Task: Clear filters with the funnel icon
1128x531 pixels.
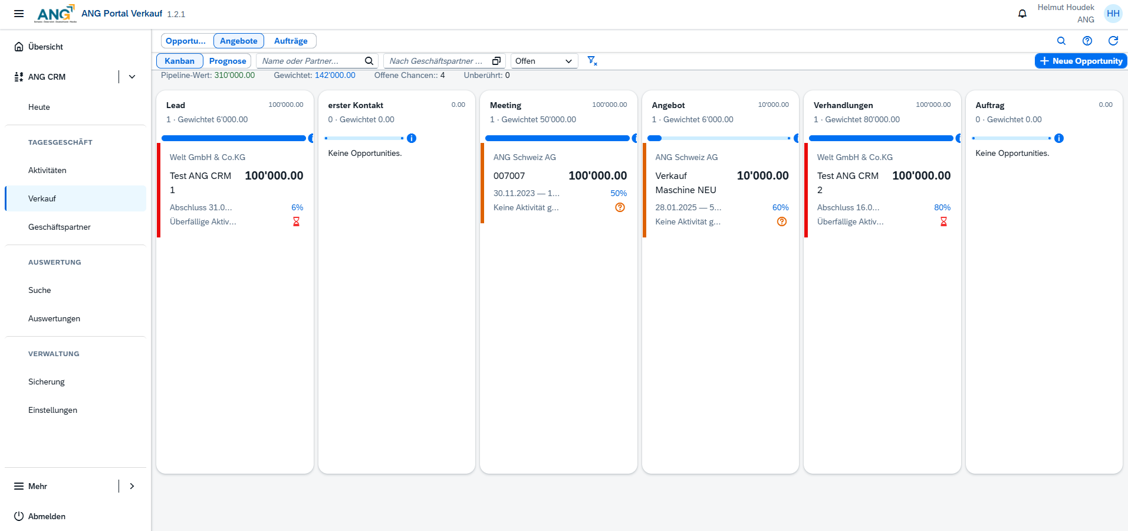Action: pos(592,61)
